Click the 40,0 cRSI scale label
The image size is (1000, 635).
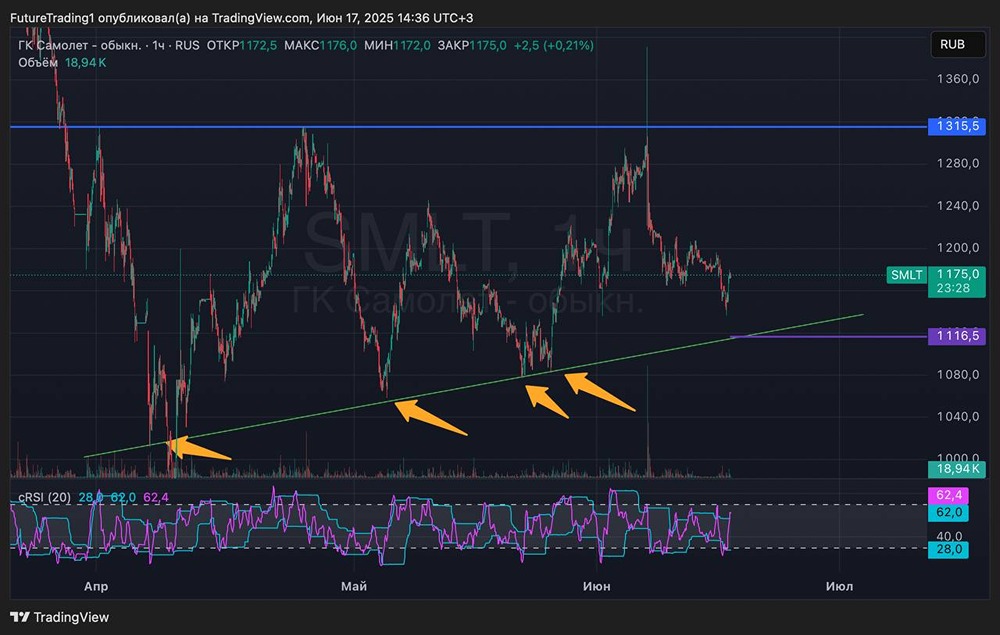pos(950,536)
